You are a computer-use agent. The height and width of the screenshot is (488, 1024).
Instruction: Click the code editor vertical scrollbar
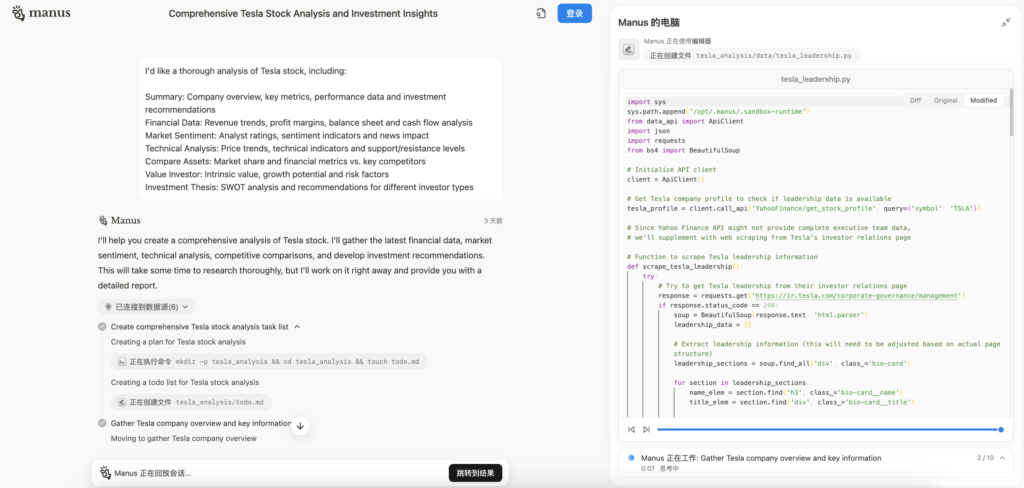pyautogui.click(x=1012, y=112)
